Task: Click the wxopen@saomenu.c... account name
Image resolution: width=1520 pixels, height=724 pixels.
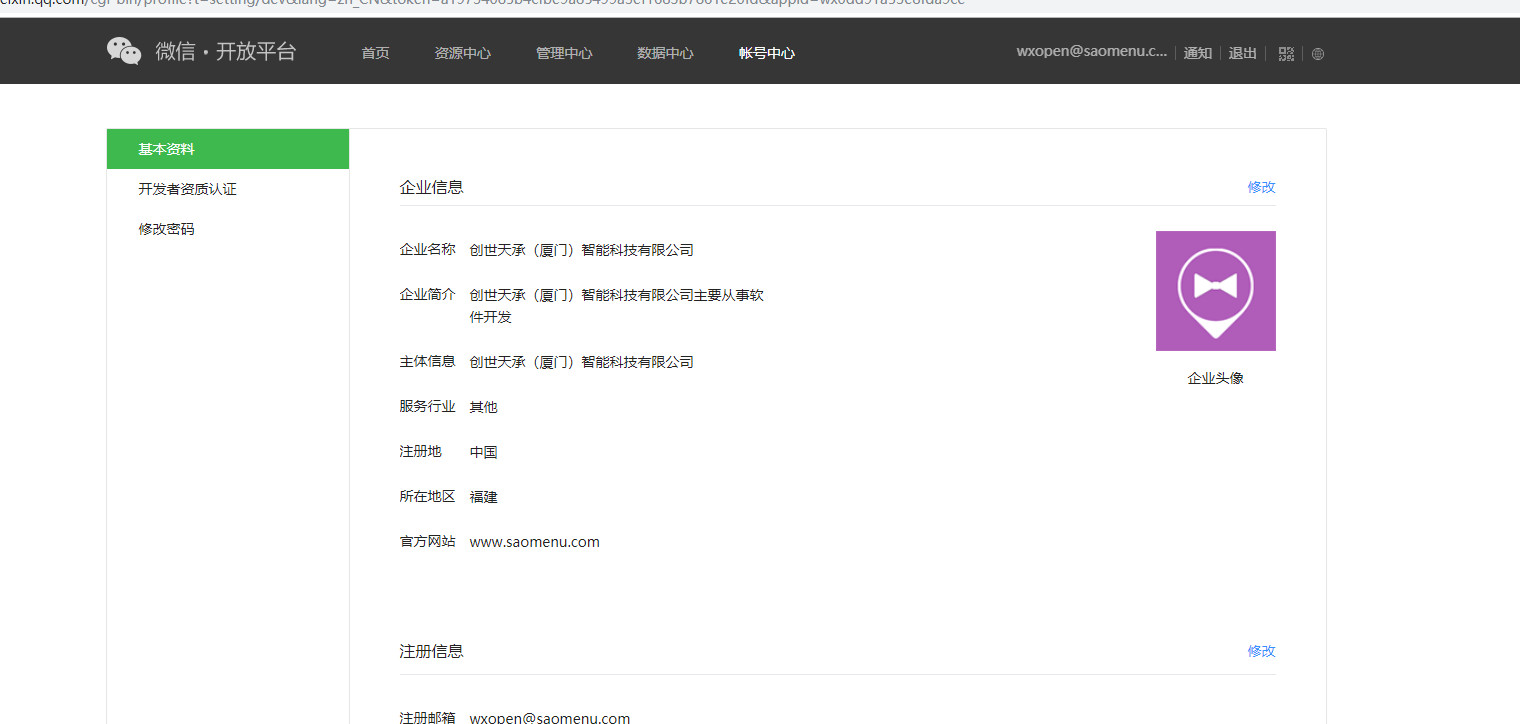Action: point(1092,52)
